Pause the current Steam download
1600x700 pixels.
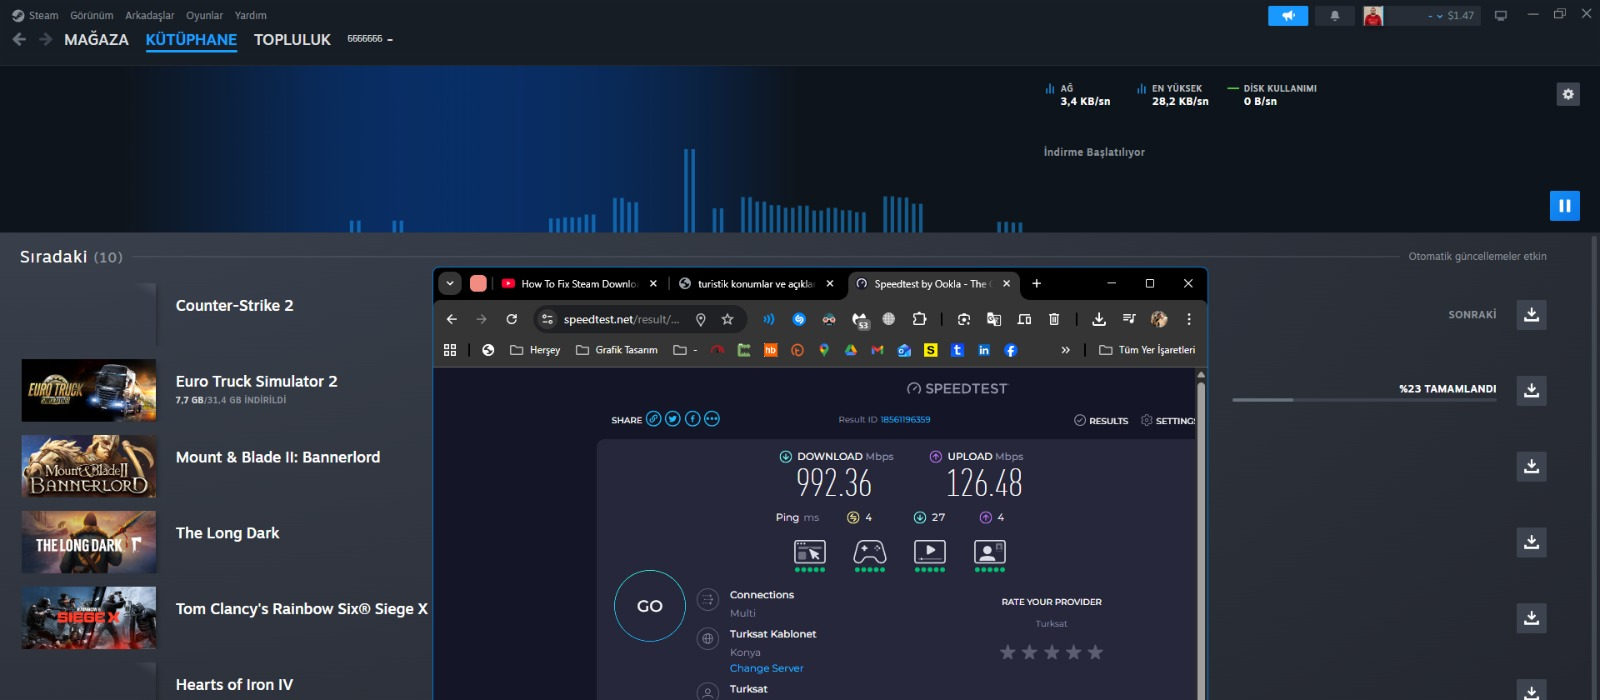tap(1564, 206)
